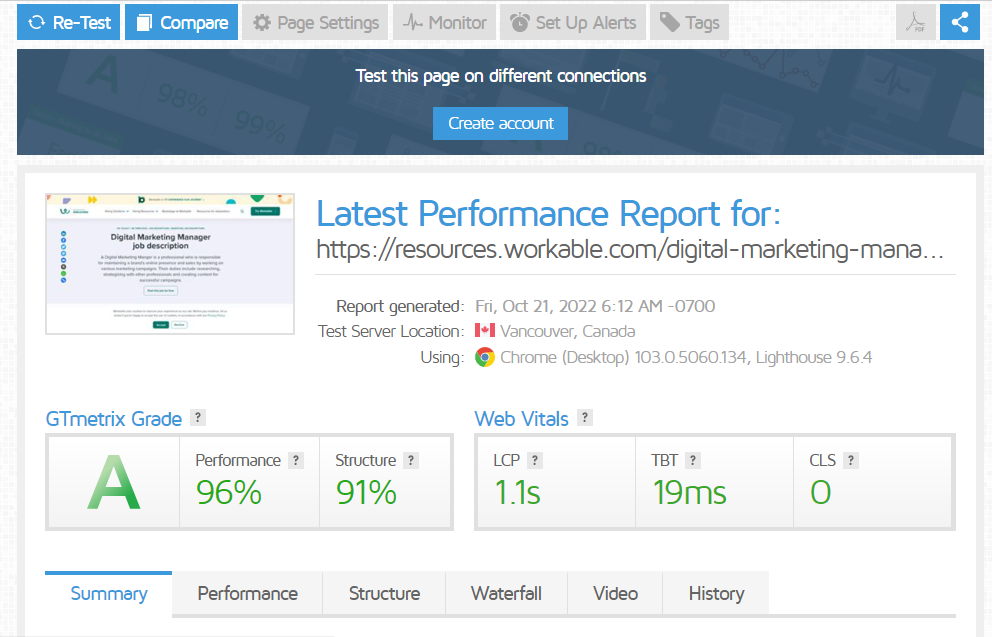Click the tested page screenshot thumbnail
Viewport: 992px width, 637px height.
[x=170, y=263]
